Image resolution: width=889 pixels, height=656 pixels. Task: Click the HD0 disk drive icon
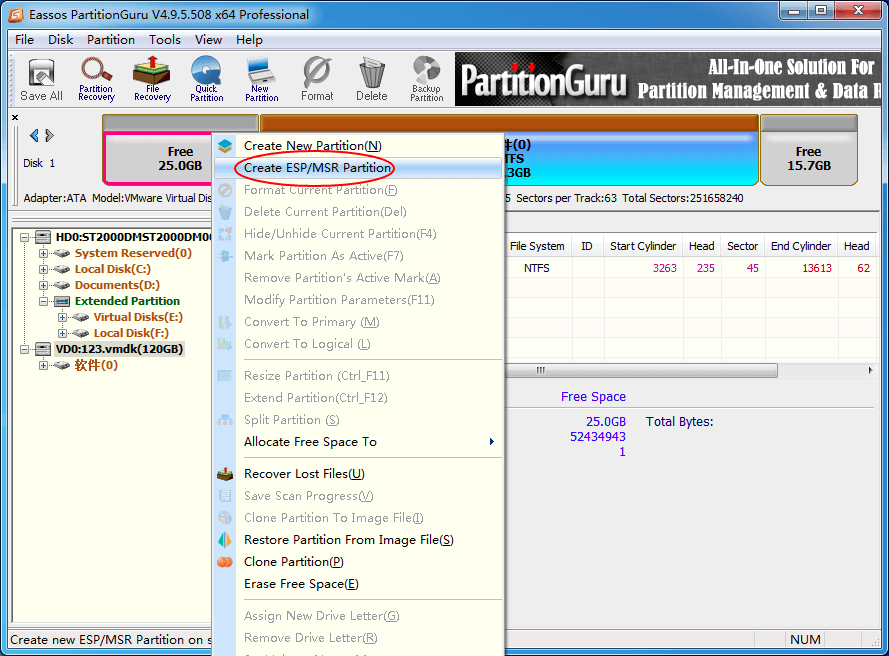43,237
